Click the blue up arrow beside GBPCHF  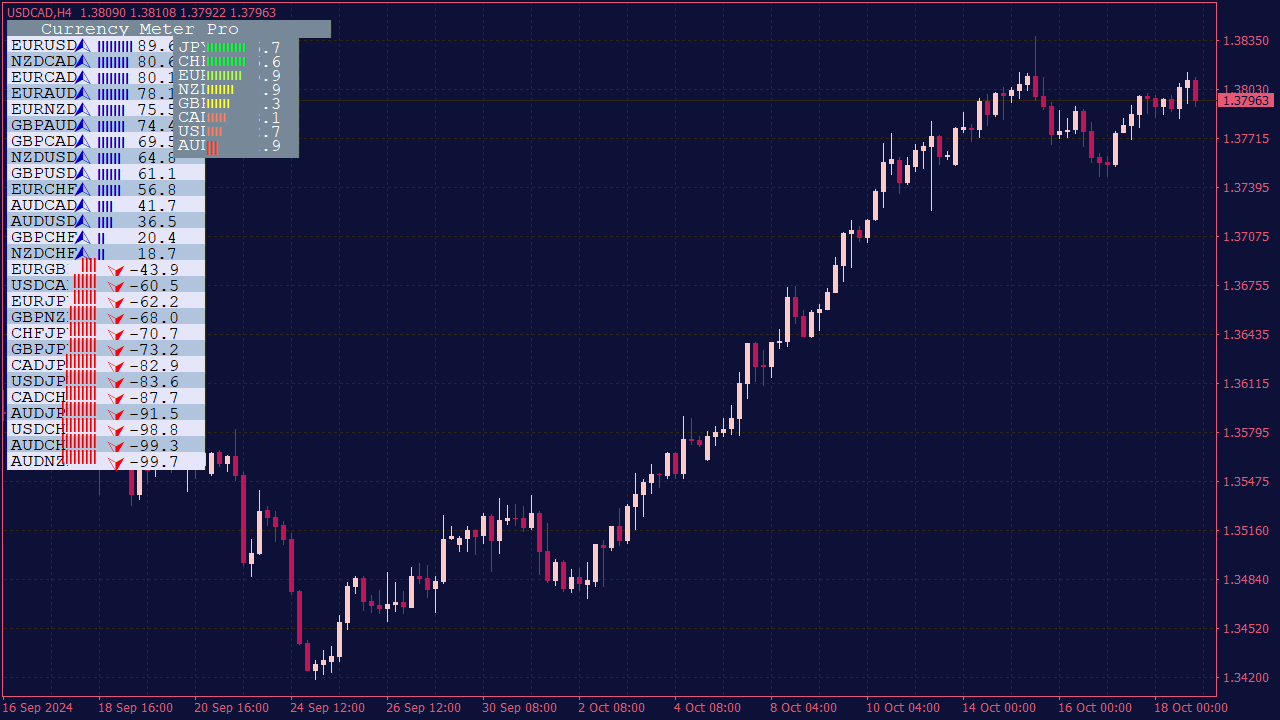click(84, 238)
